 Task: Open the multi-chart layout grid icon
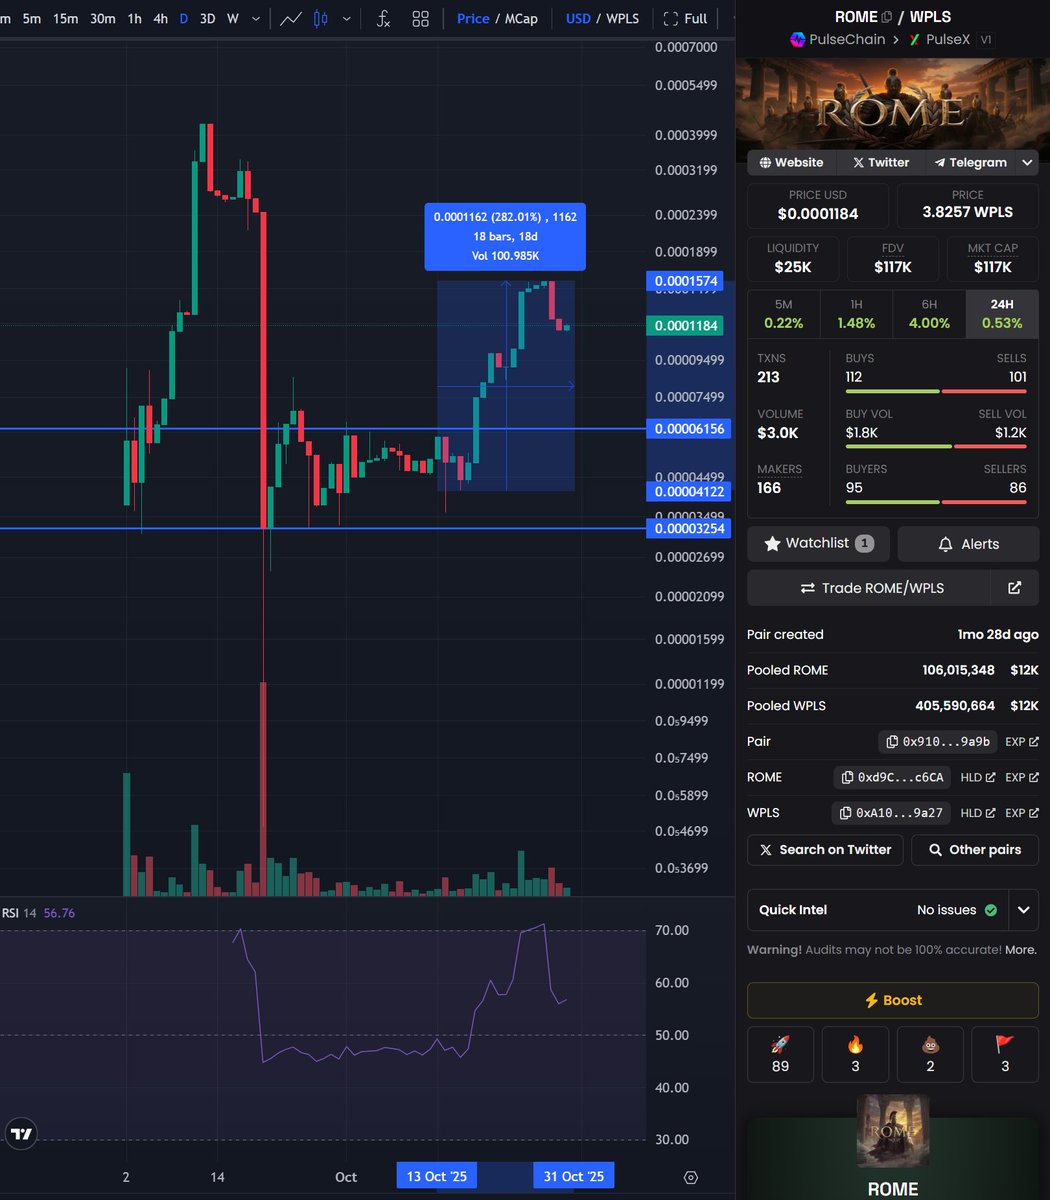click(420, 18)
